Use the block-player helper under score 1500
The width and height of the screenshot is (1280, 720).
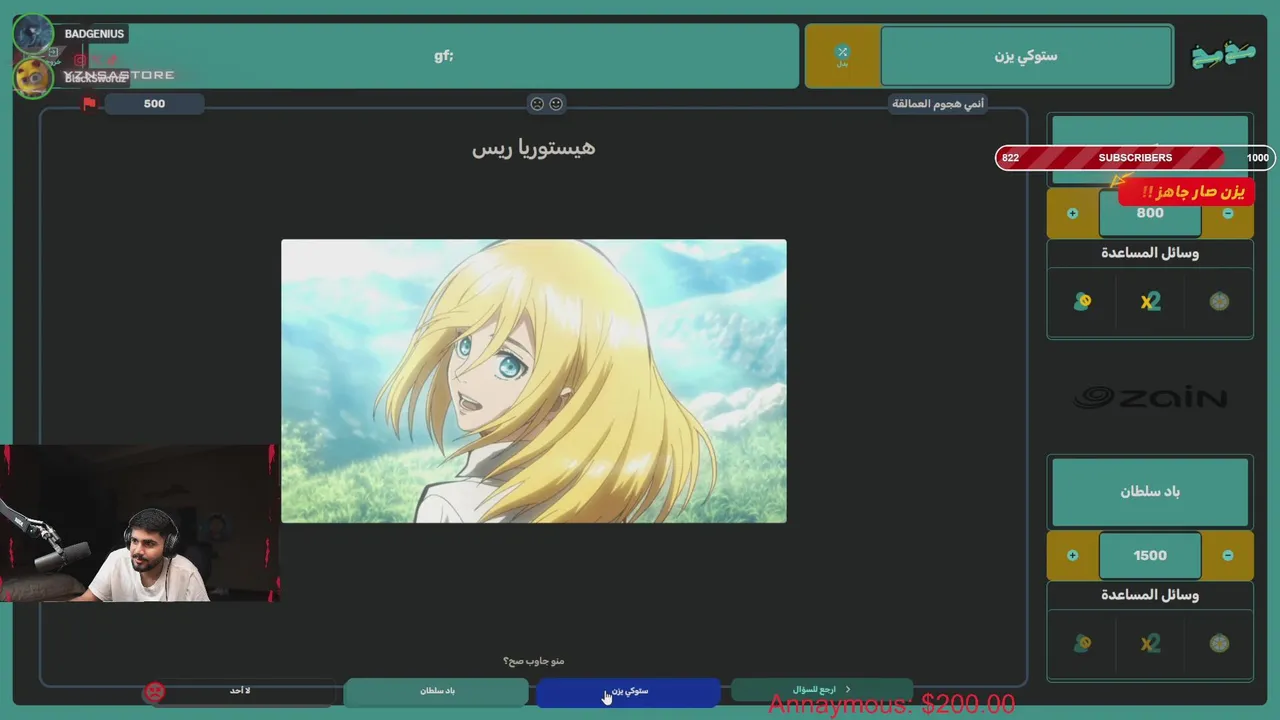pos(1082,643)
